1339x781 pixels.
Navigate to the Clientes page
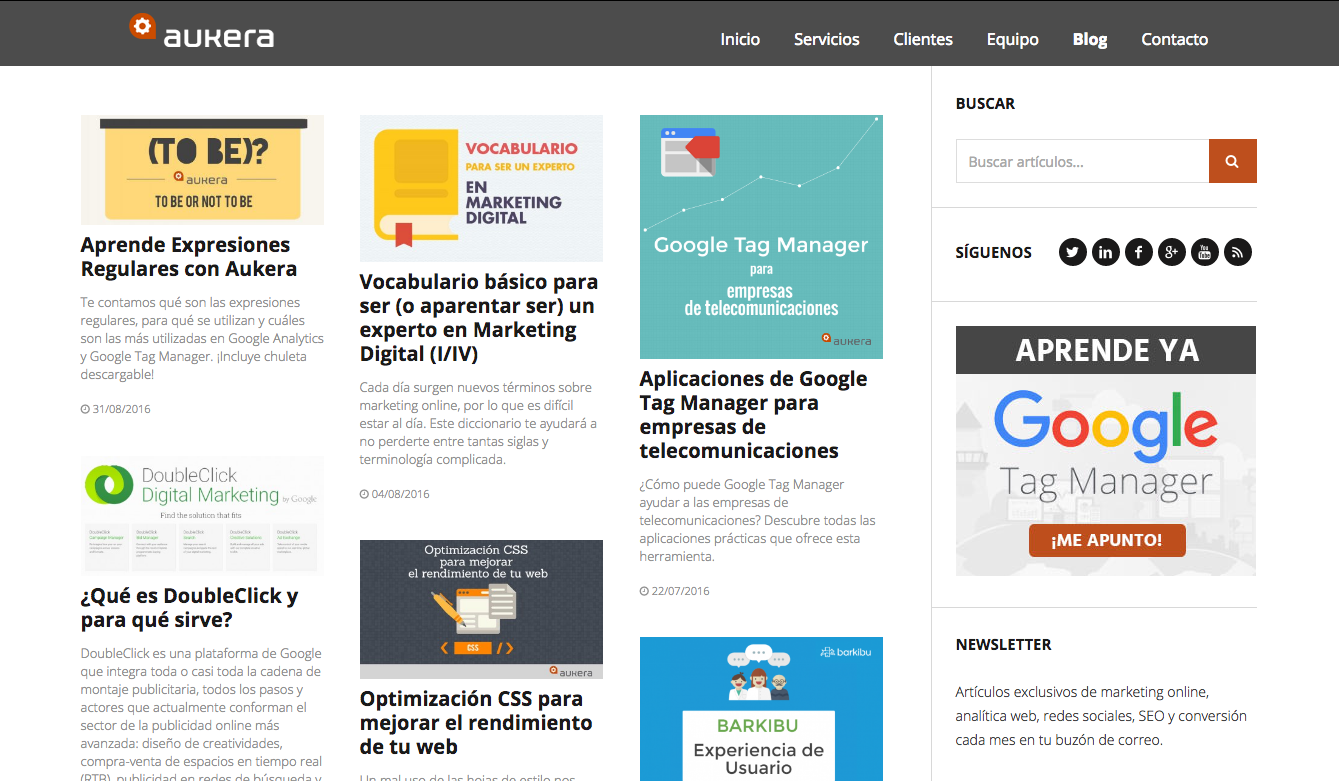(922, 39)
